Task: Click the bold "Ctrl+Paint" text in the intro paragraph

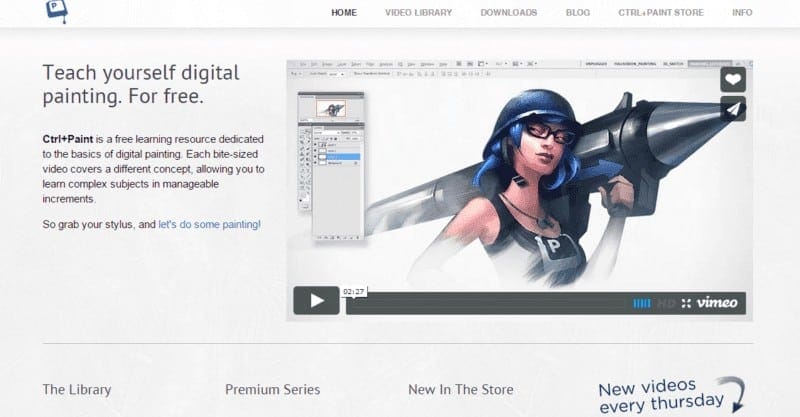Action: 68,139
